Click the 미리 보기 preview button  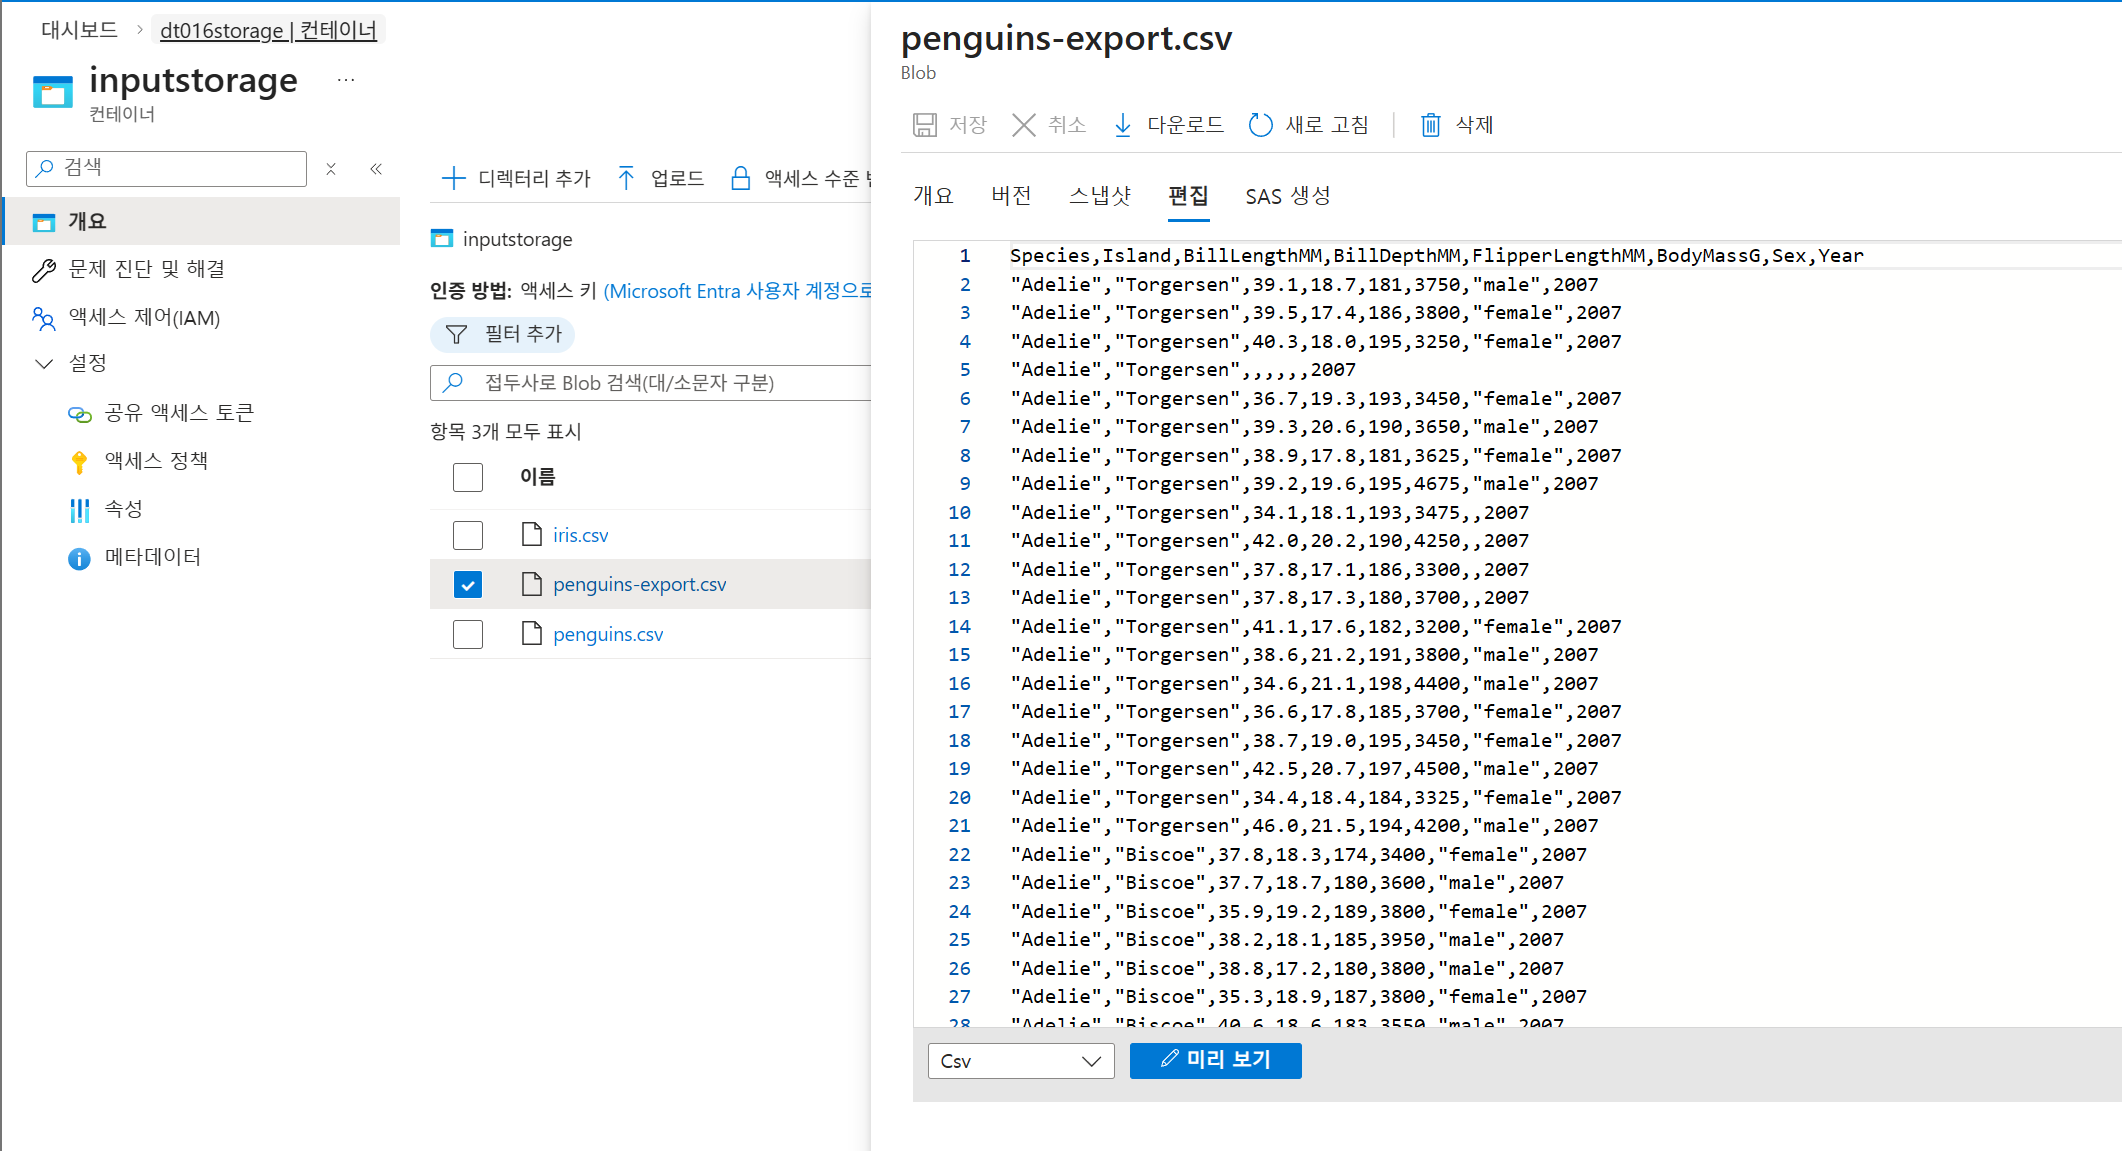tap(1215, 1060)
